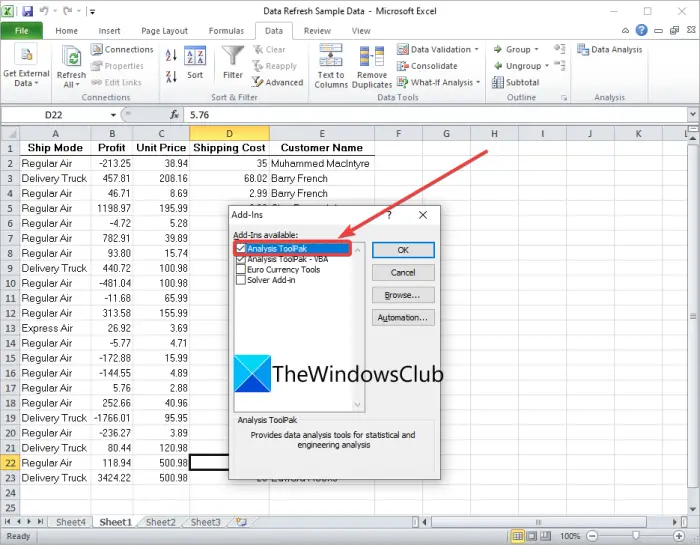Click the horizontal scrollbar thumb
Image resolution: width=700 pixels, height=545 pixels.
point(538,522)
